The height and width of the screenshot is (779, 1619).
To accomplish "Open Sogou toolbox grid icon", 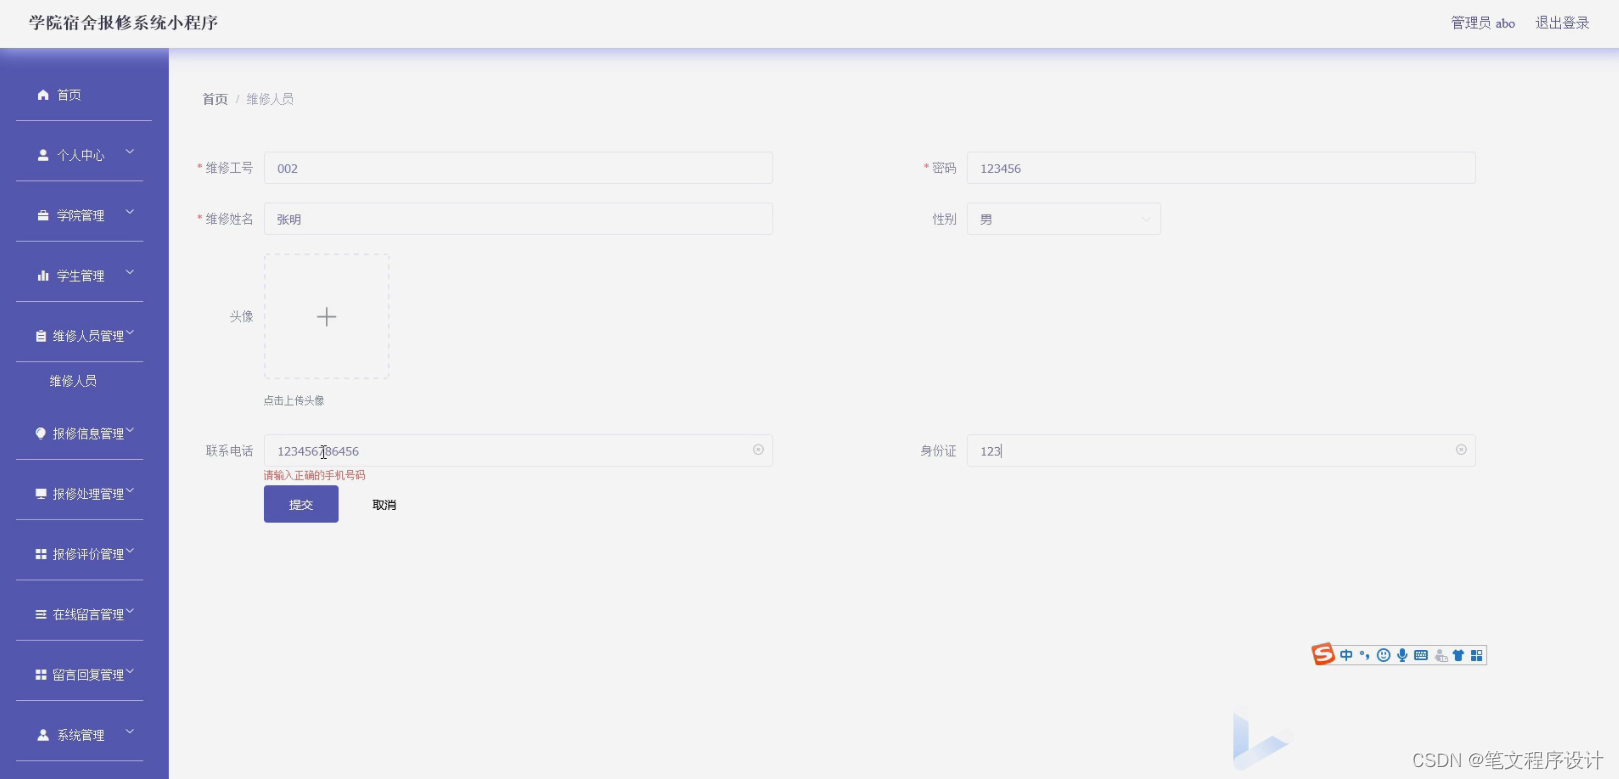I will pos(1476,655).
